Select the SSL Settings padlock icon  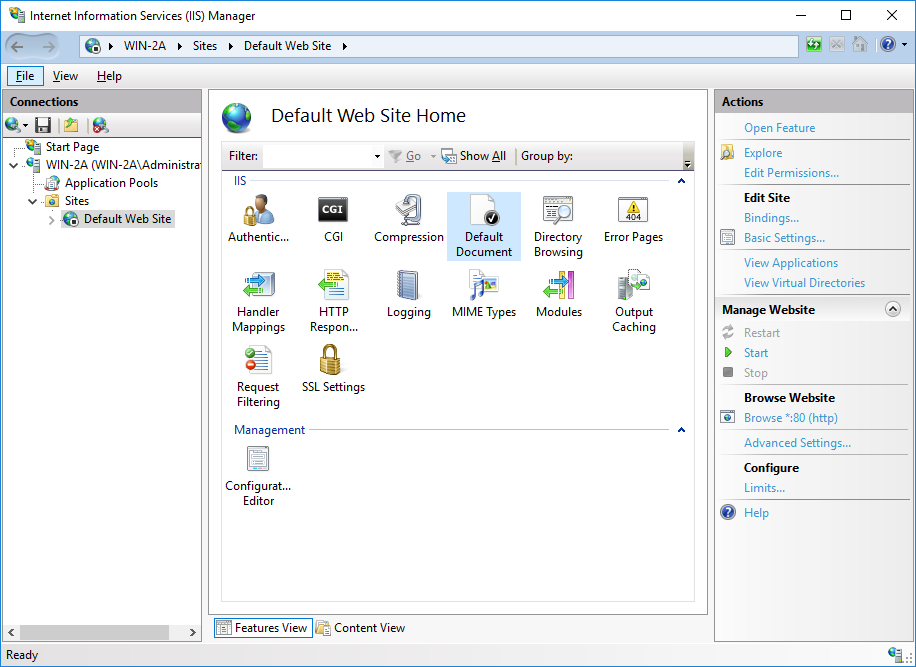point(333,361)
